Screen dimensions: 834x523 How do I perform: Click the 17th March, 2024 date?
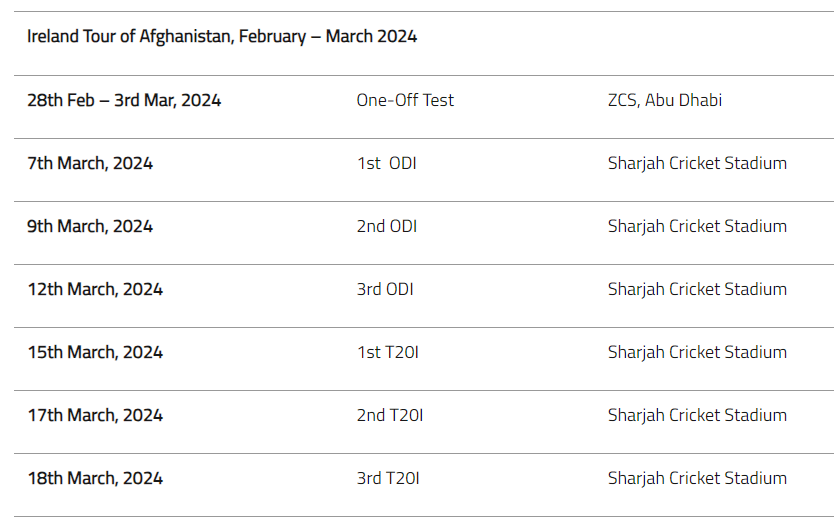[95, 415]
